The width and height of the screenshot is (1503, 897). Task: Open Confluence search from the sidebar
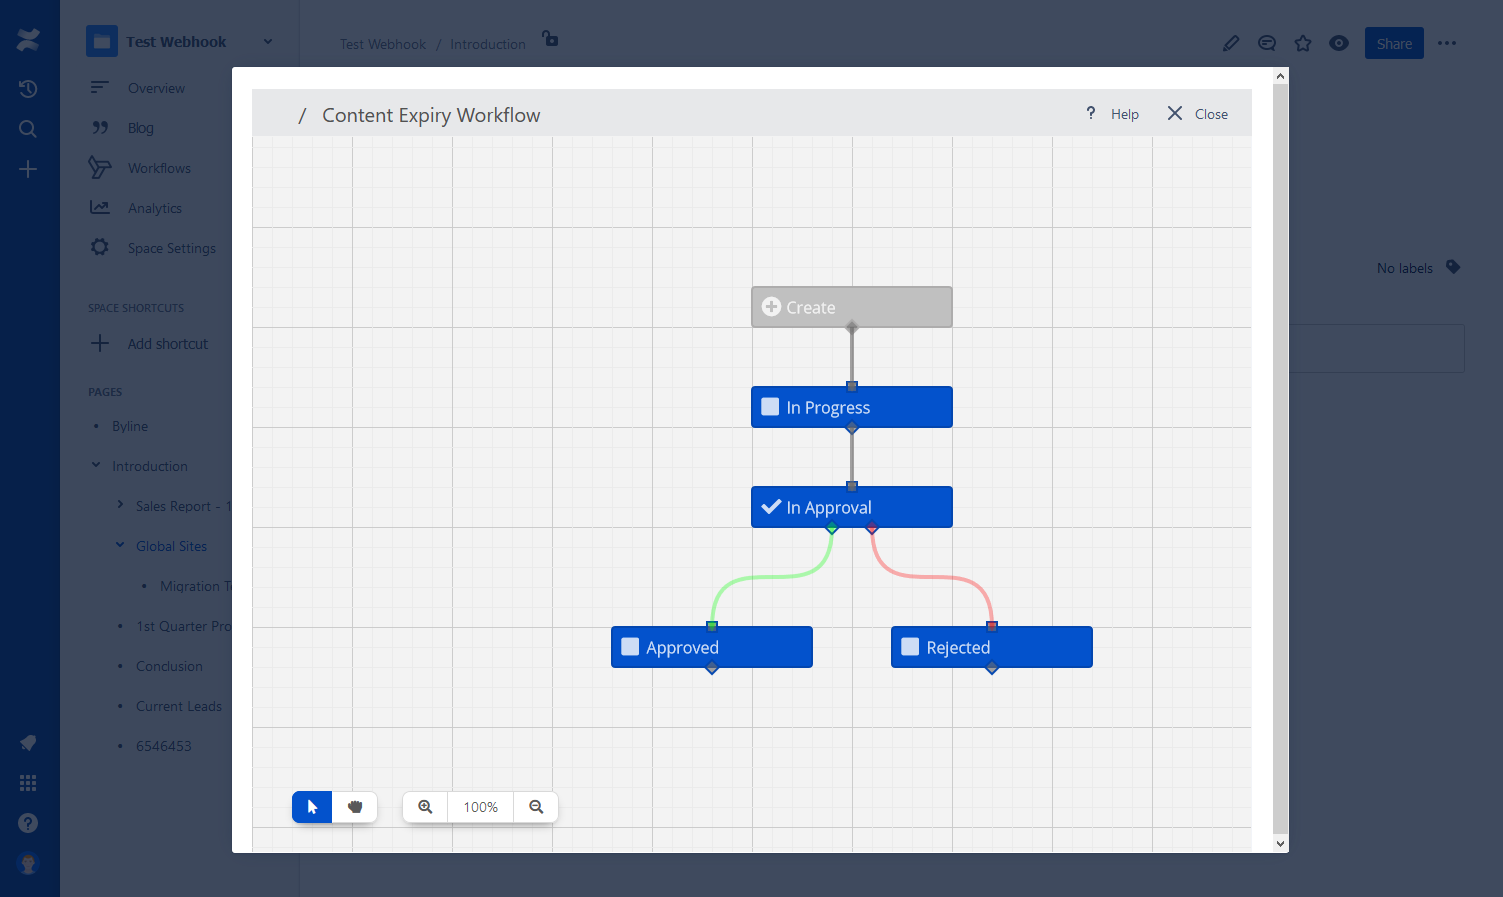28,128
